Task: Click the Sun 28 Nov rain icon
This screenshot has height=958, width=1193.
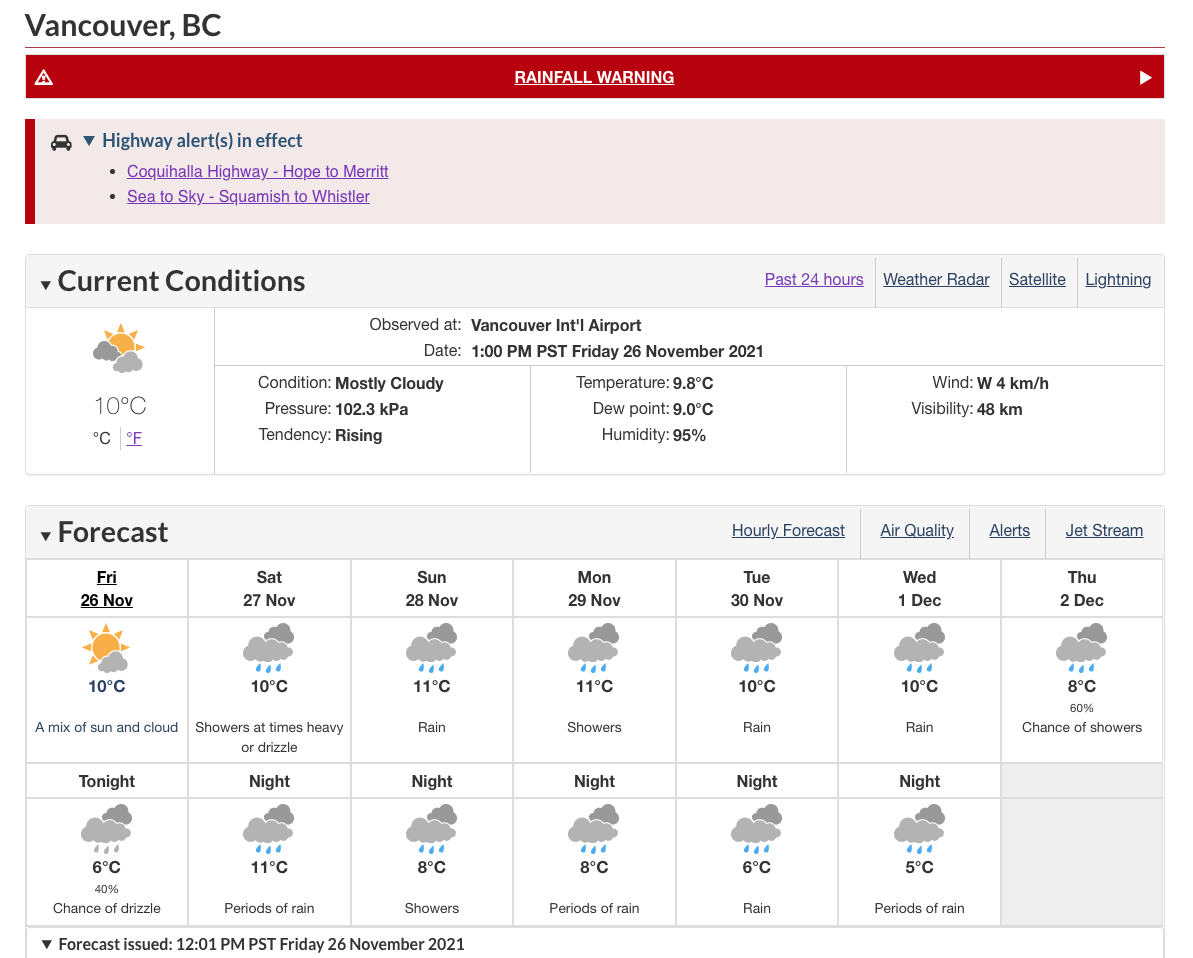Action: [431, 648]
